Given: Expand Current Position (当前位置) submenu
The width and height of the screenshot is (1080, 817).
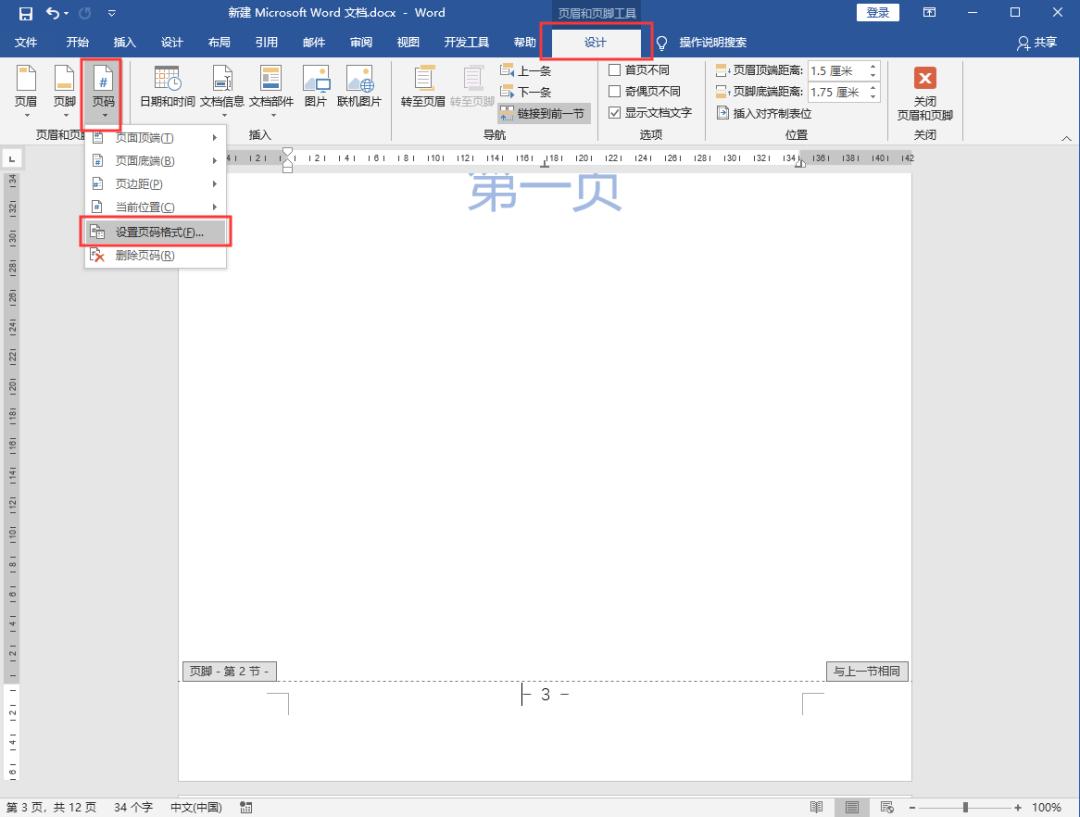Looking at the screenshot, I should coord(155,207).
